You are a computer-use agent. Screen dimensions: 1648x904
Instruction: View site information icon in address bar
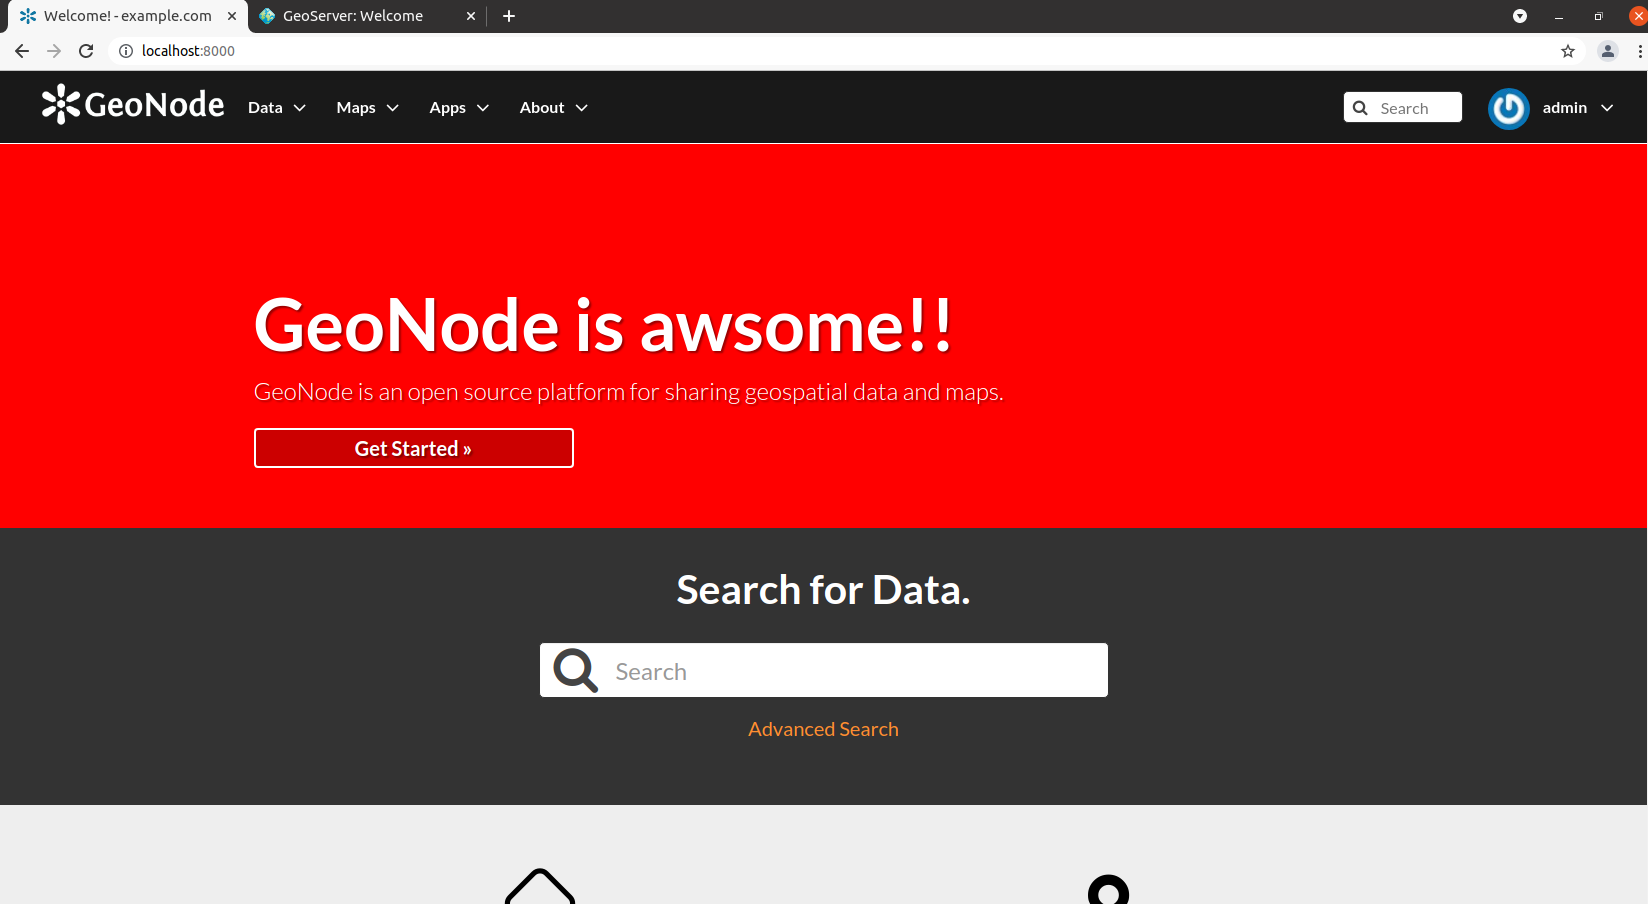(126, 51)
